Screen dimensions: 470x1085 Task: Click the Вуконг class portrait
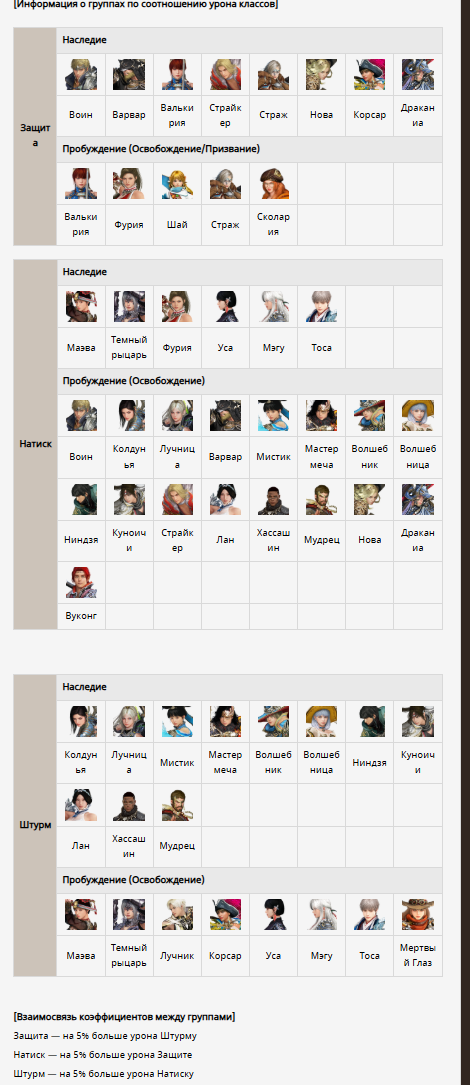[81, 583]
